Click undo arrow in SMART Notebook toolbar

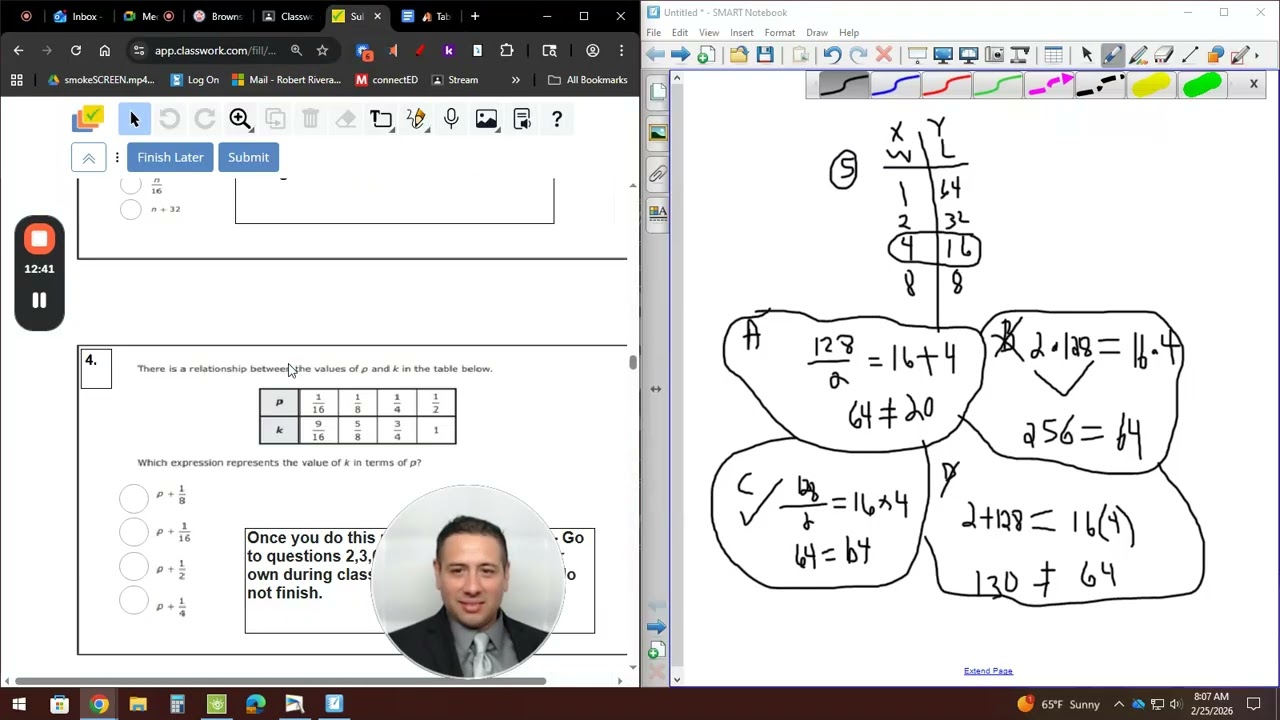pyautogui.click(x=832, y=55)
